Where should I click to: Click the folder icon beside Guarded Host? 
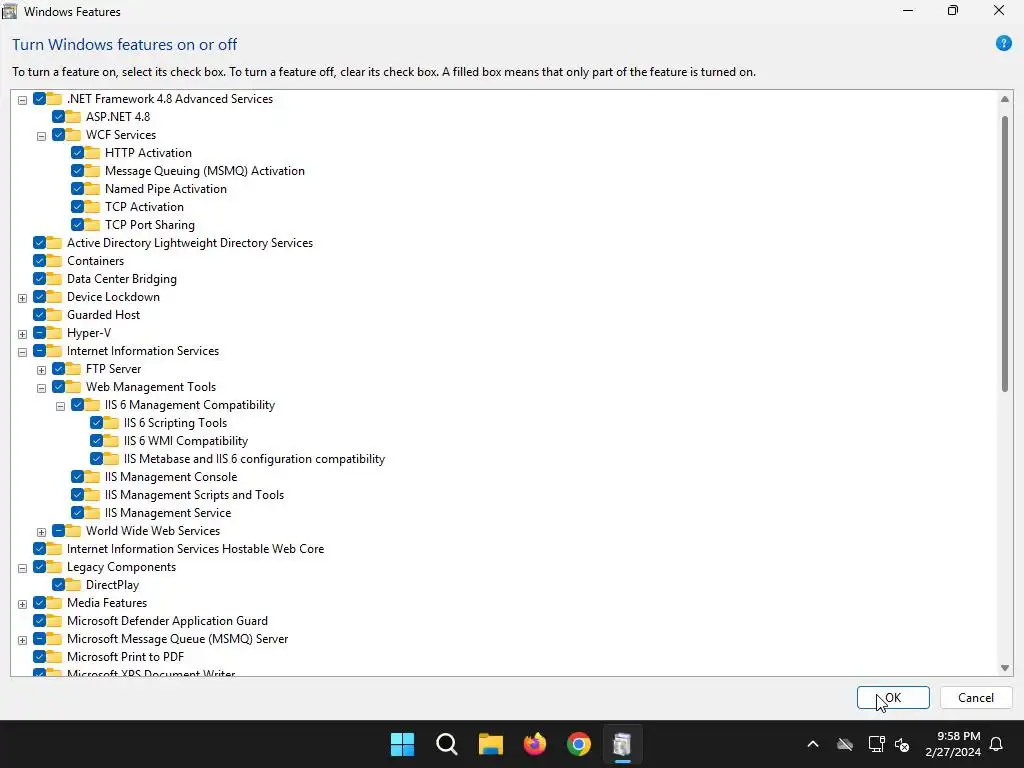coord(54,315)
